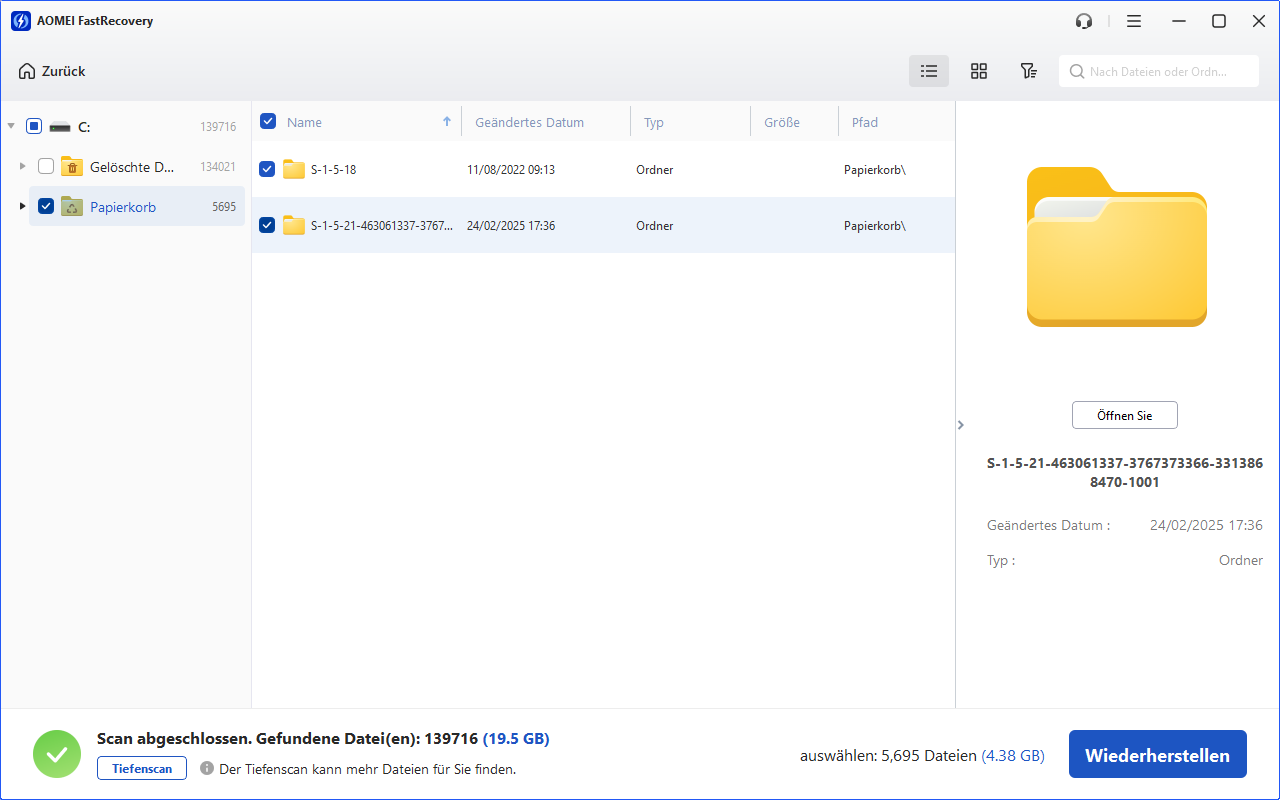Uncheck the Papierkorb checkbox
The image size is (1280, 800).
pos(46,206)
